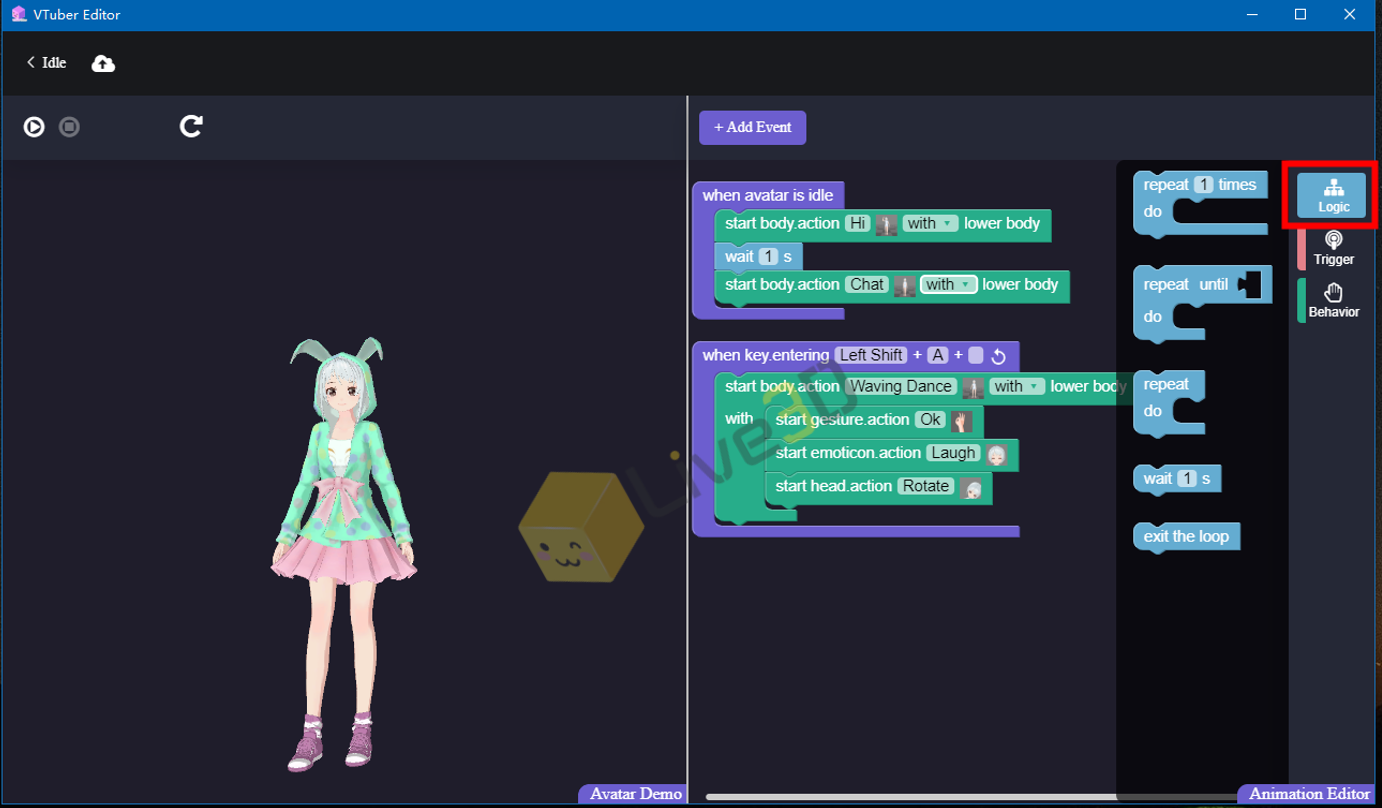Click the head Rotate preview icon
Screen dimensions: 1382x808
tap(971, 488)
